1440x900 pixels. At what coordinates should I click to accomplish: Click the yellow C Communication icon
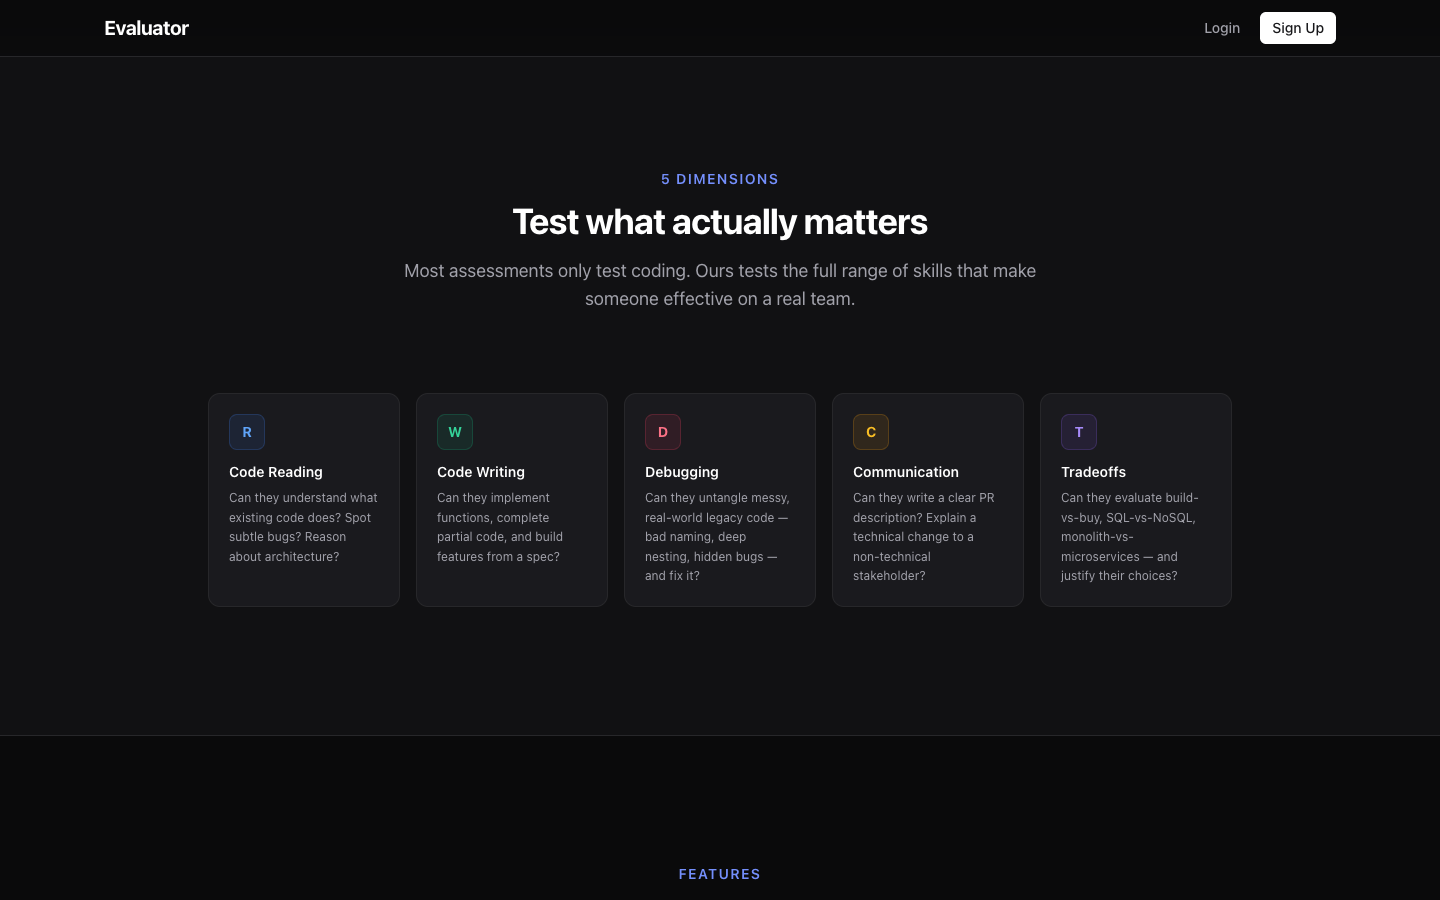click(x=871, y=432)
